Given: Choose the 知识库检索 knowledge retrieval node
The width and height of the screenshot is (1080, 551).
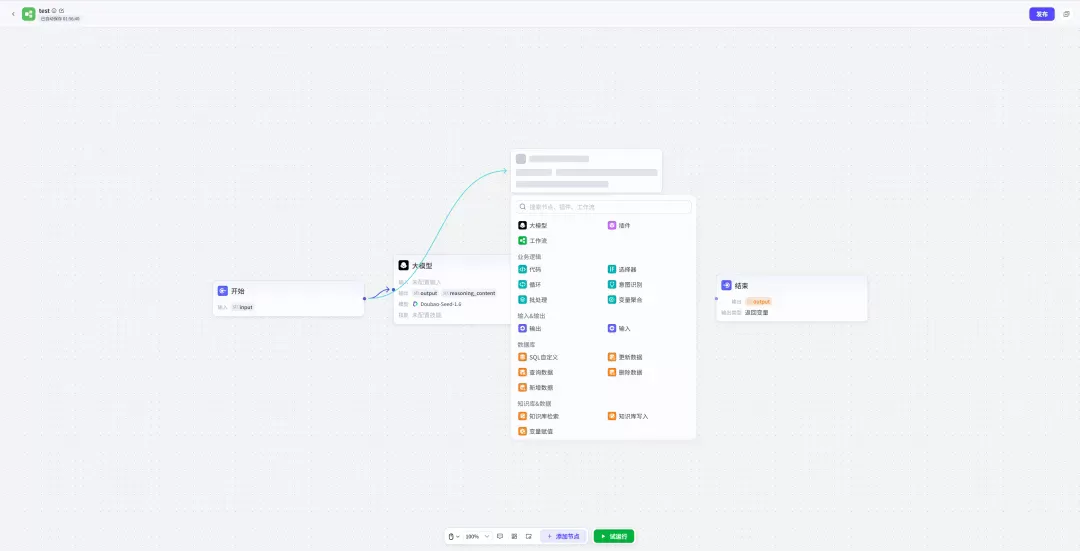Looking at the screenshot, I should (x=539, y=416).
